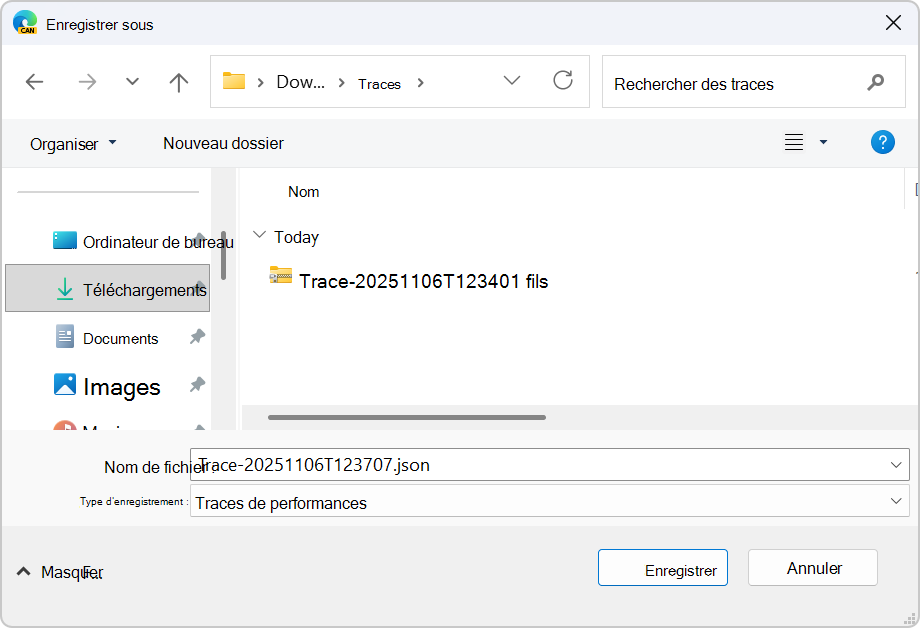Click the CAN application icon in title bar
The height and width of the screenshot is (628, 920).
pyautogui.click(x=25, y=22)
